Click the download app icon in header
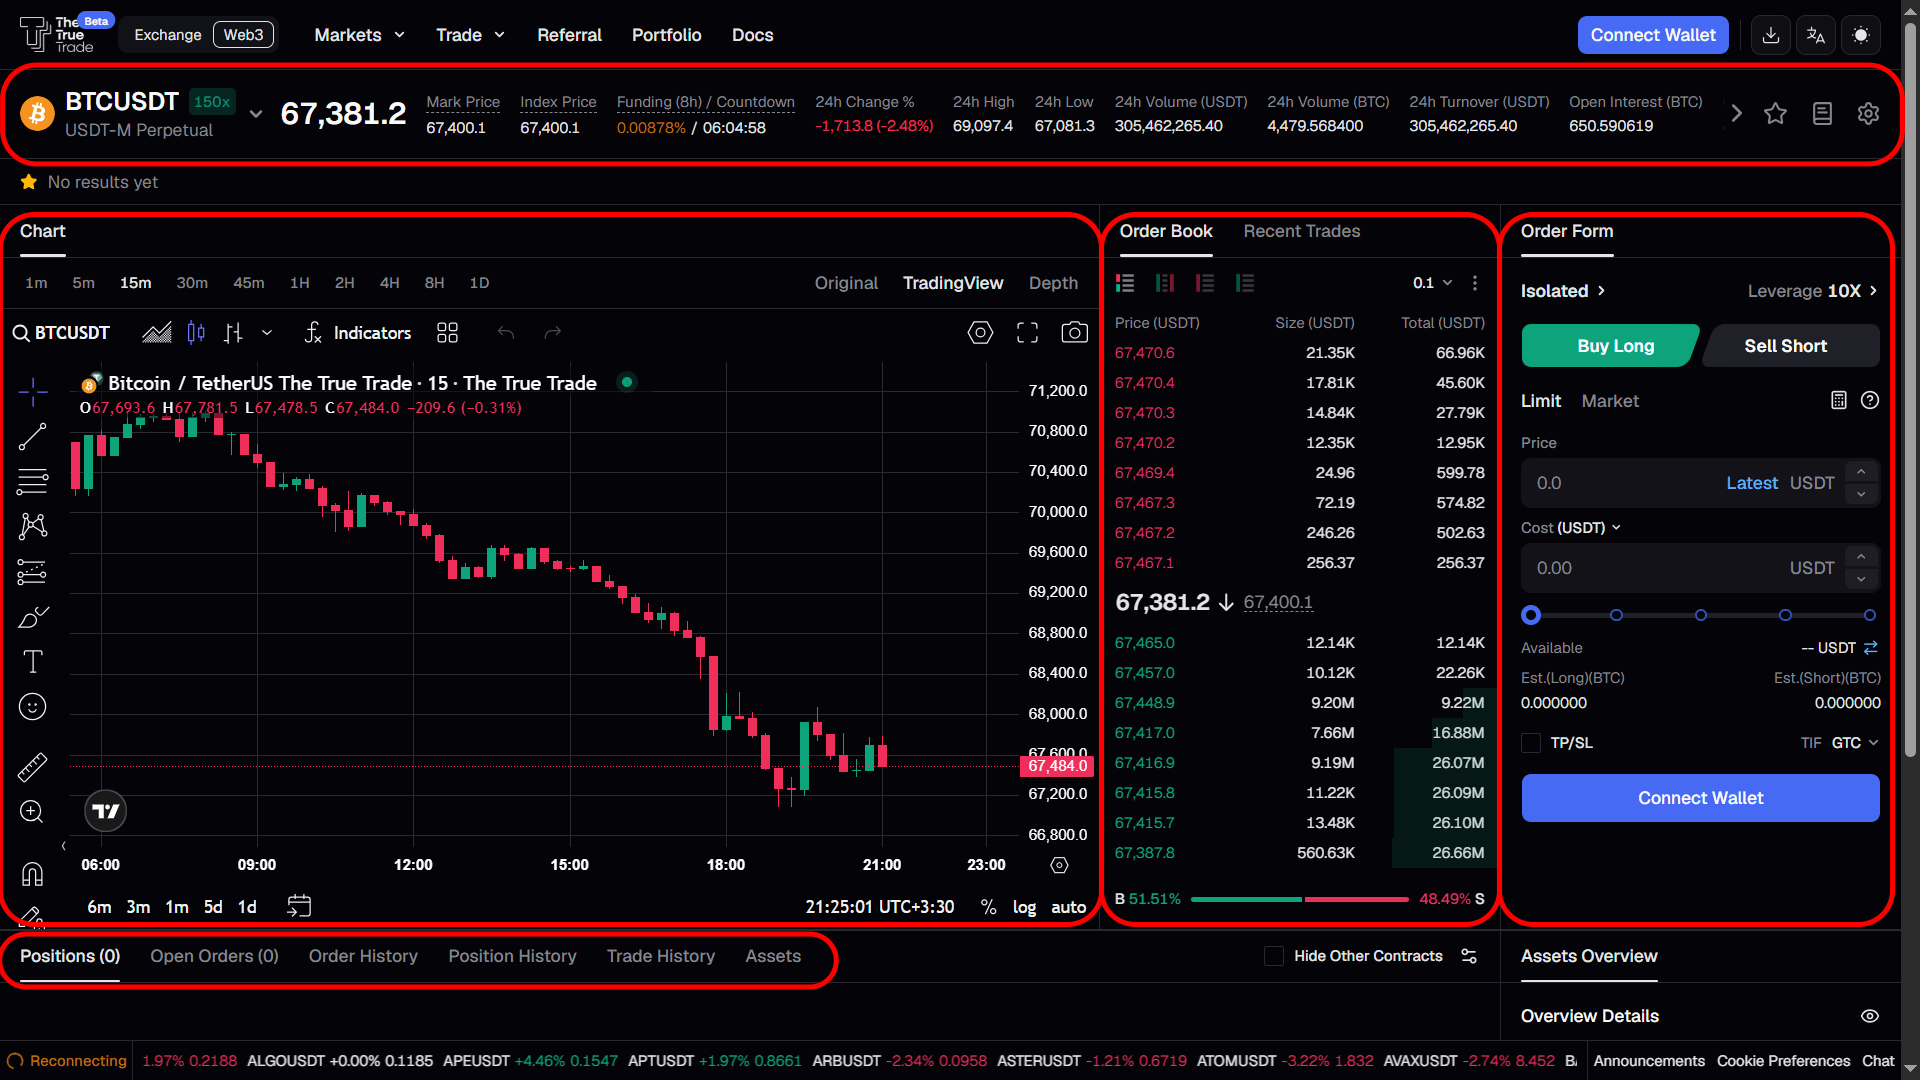The width and height of the screenshot is (1920, 1080). (1770, 35)
